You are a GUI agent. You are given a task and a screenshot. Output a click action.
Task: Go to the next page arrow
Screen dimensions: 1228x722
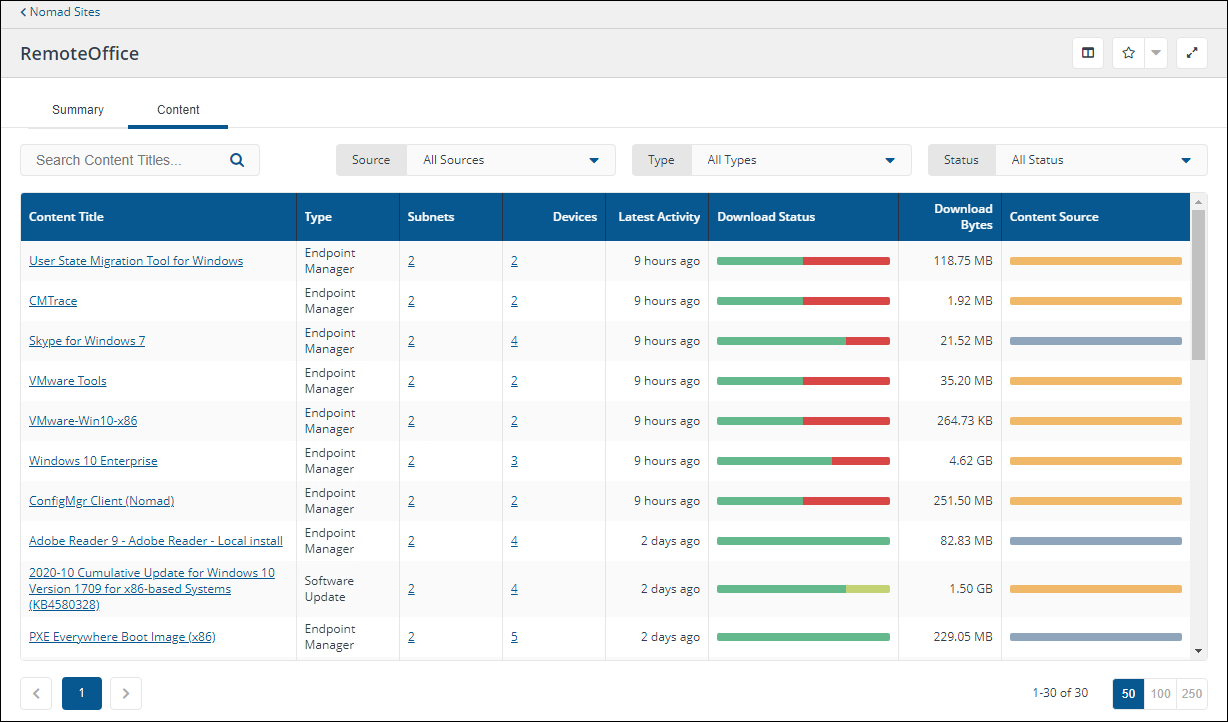[126, 693]
